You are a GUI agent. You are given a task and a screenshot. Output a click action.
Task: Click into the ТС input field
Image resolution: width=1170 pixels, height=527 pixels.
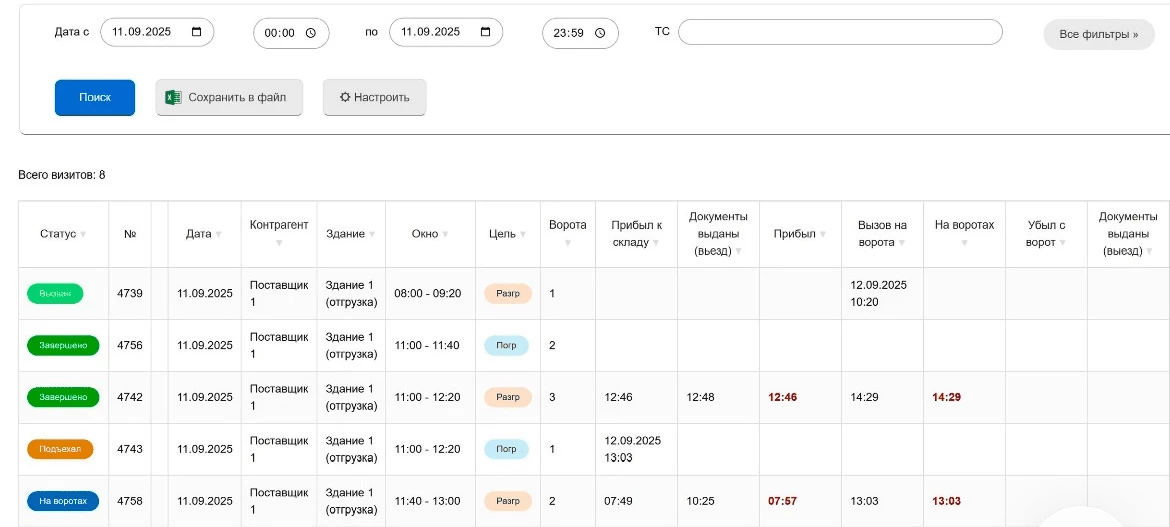tap(840, 32)
